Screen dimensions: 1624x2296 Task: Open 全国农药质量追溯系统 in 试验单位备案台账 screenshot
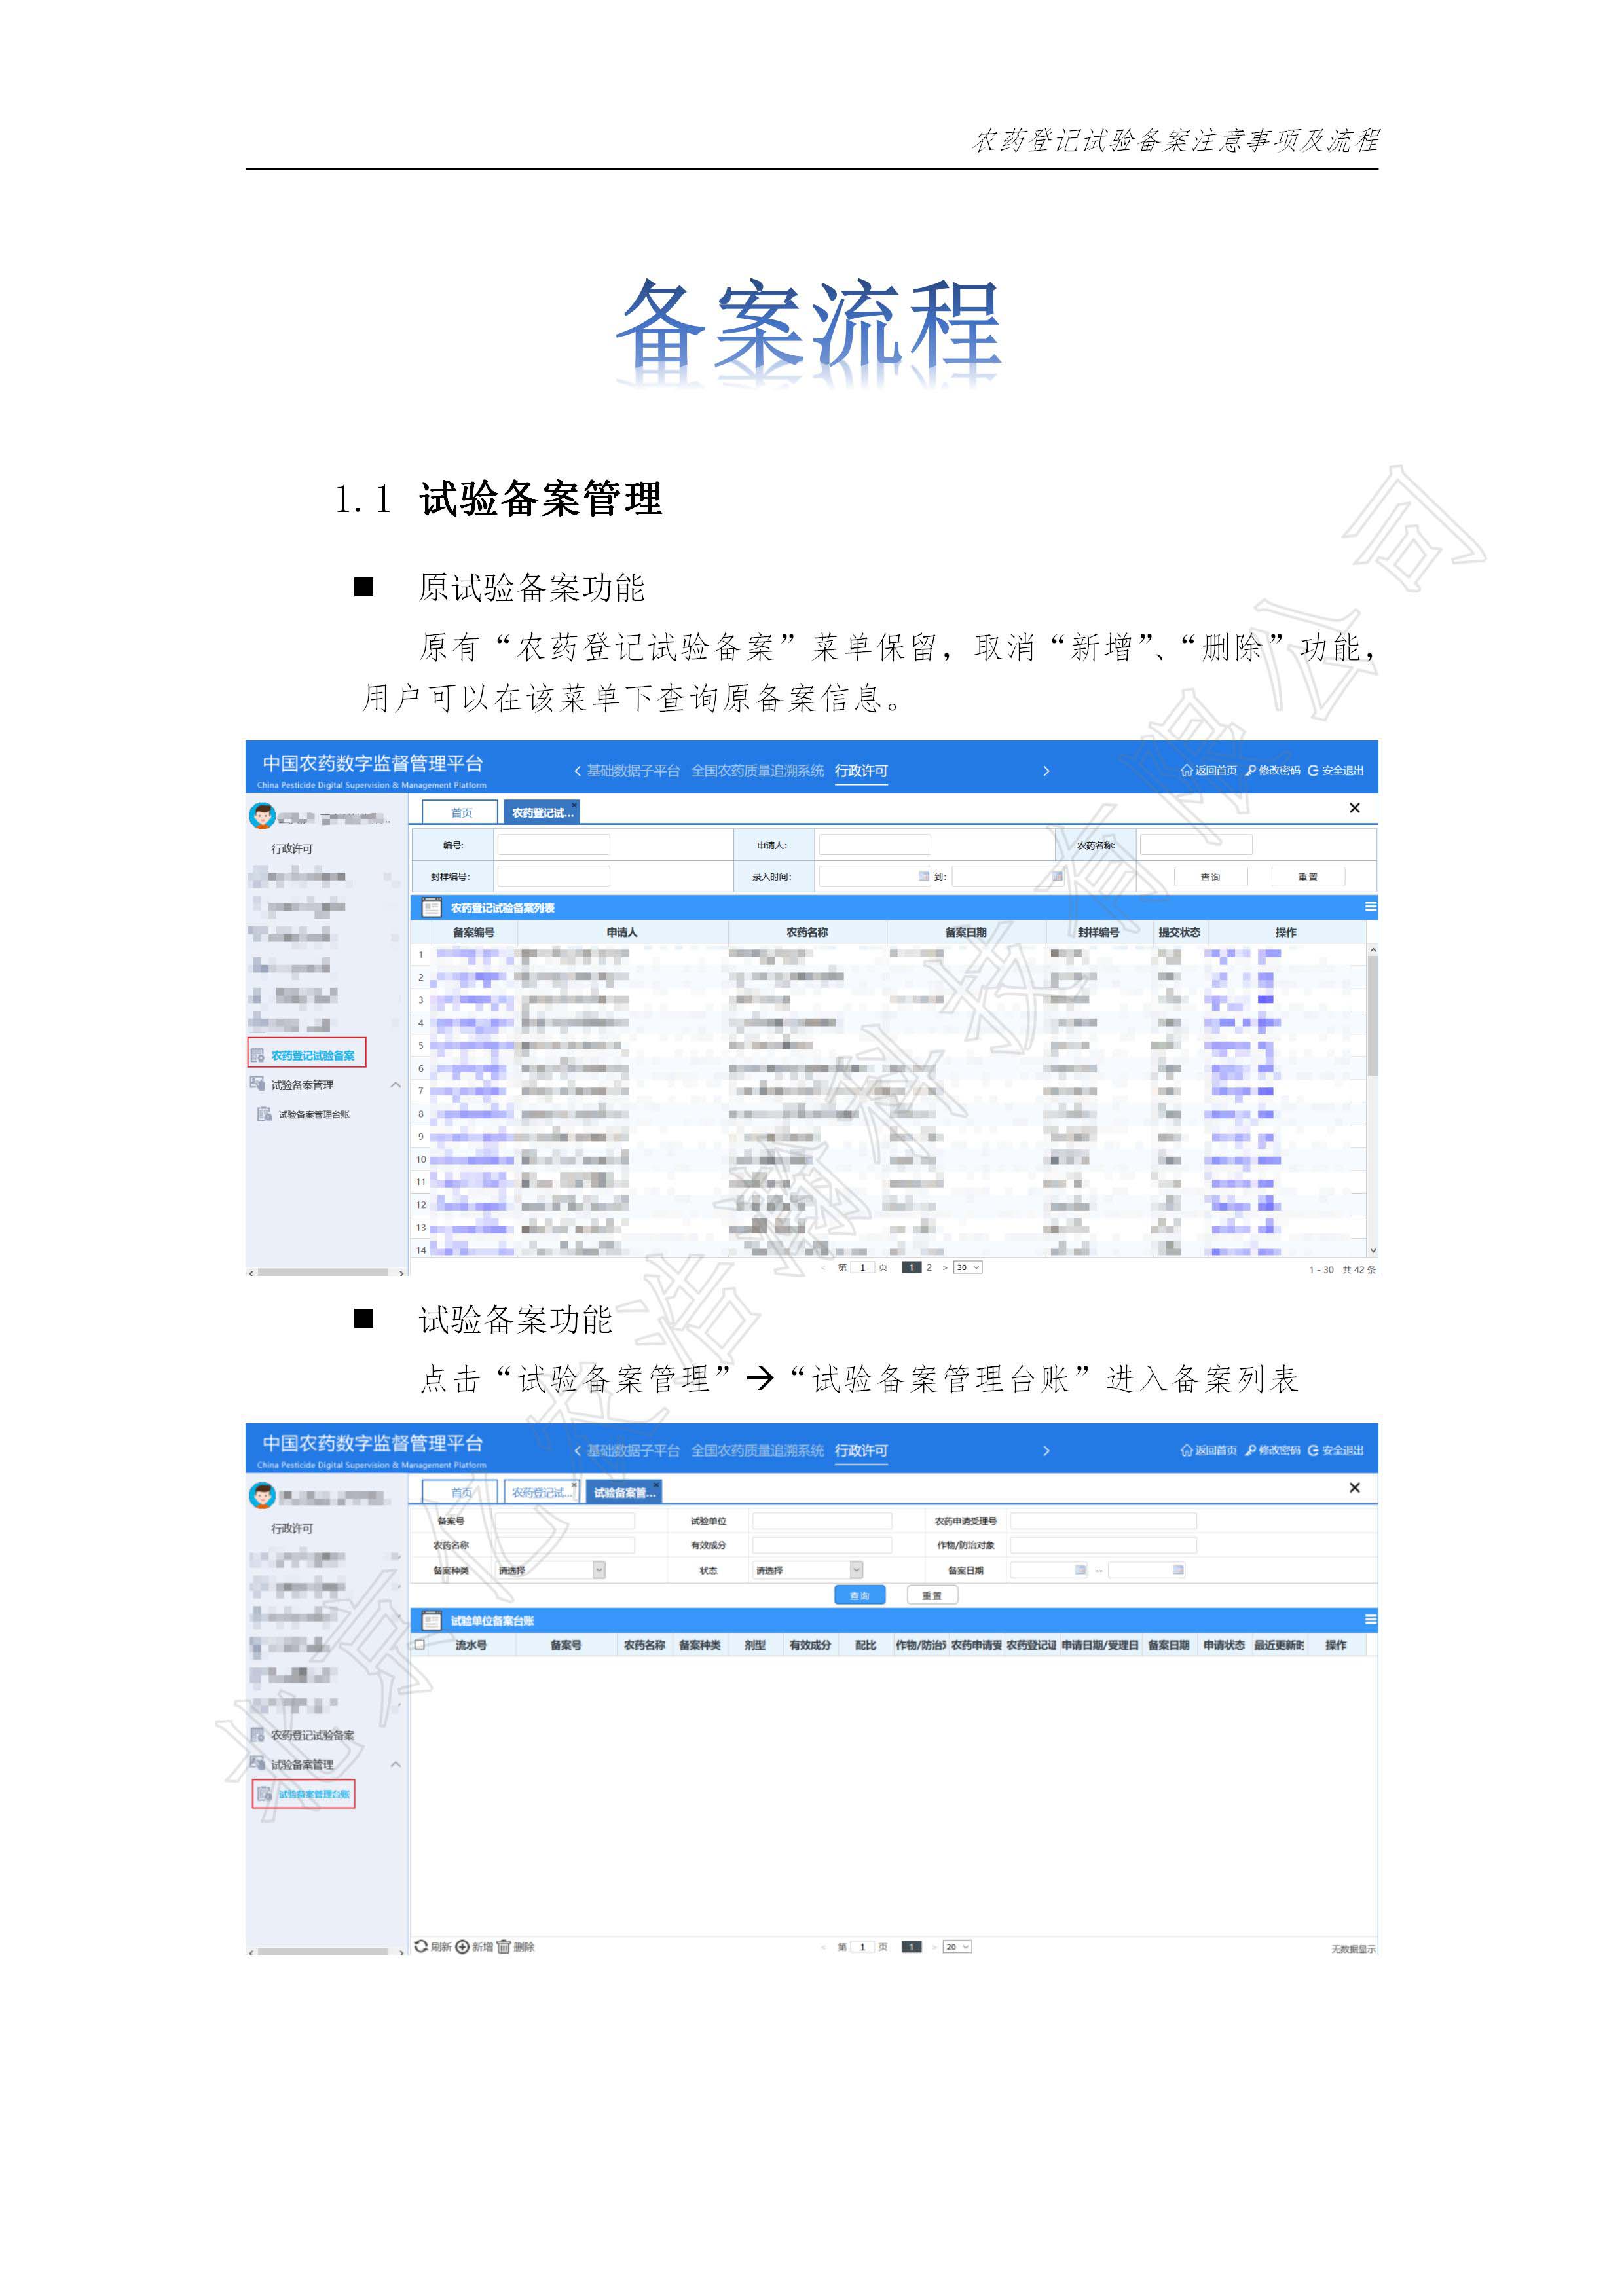(x=757, y=1451)
